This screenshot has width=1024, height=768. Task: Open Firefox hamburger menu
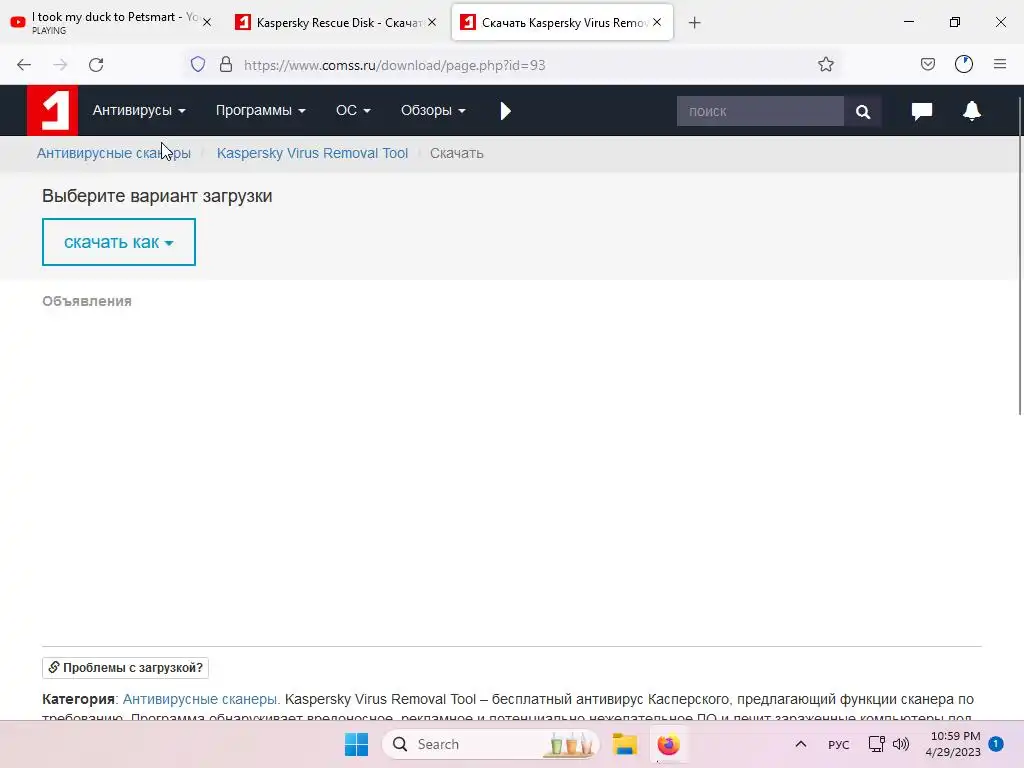(1000, 64)
